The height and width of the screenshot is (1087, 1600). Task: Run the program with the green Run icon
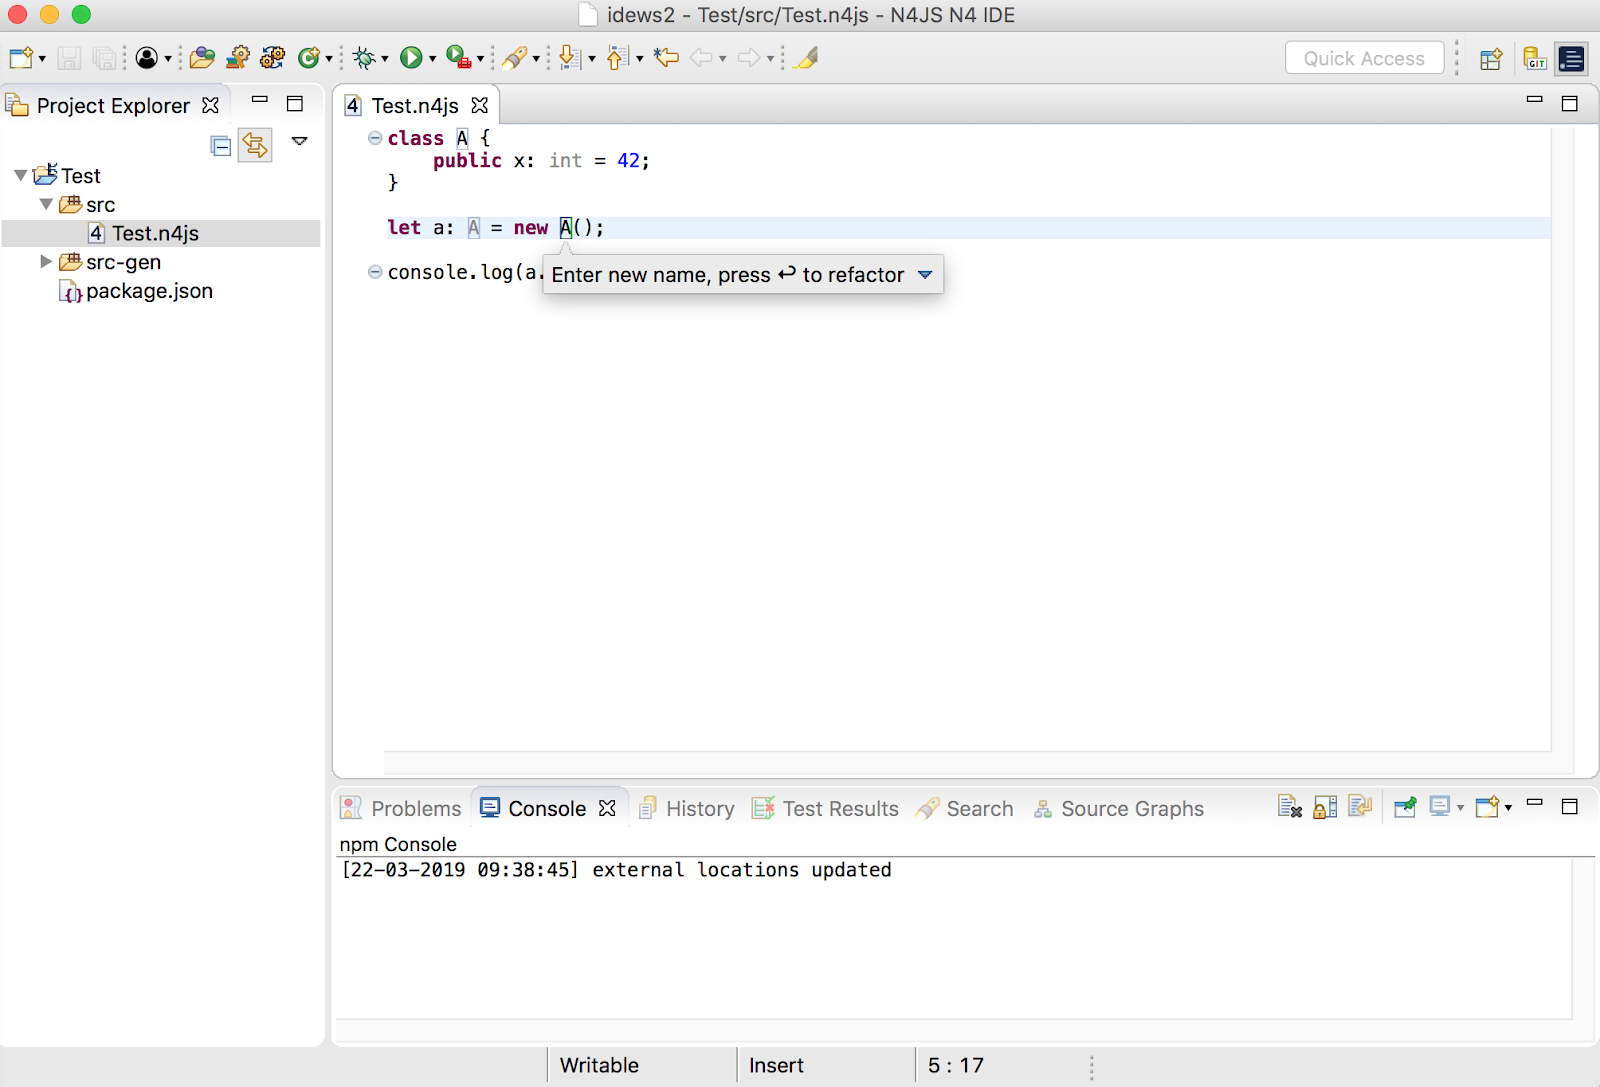[410, 57]
